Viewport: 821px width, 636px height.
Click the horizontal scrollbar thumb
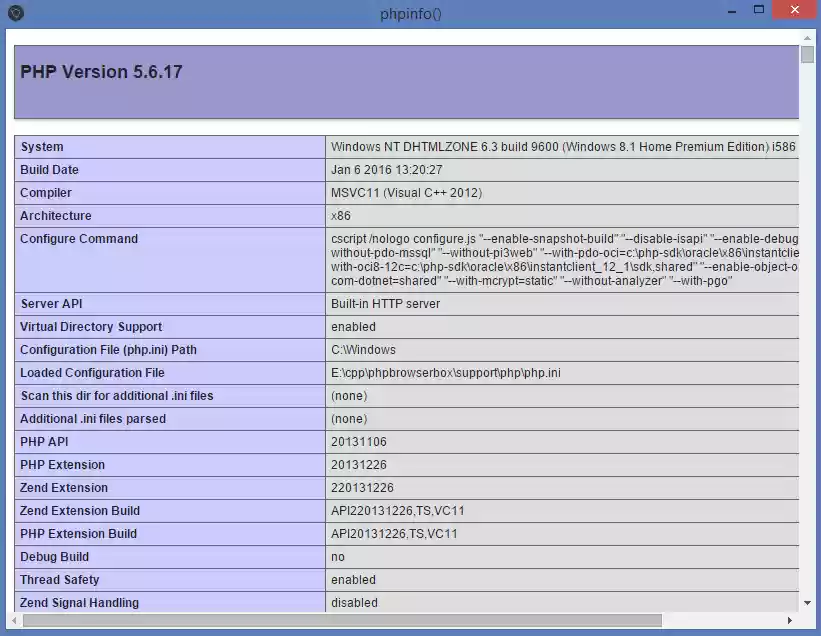pyautogui.click(x=342, y=620)
